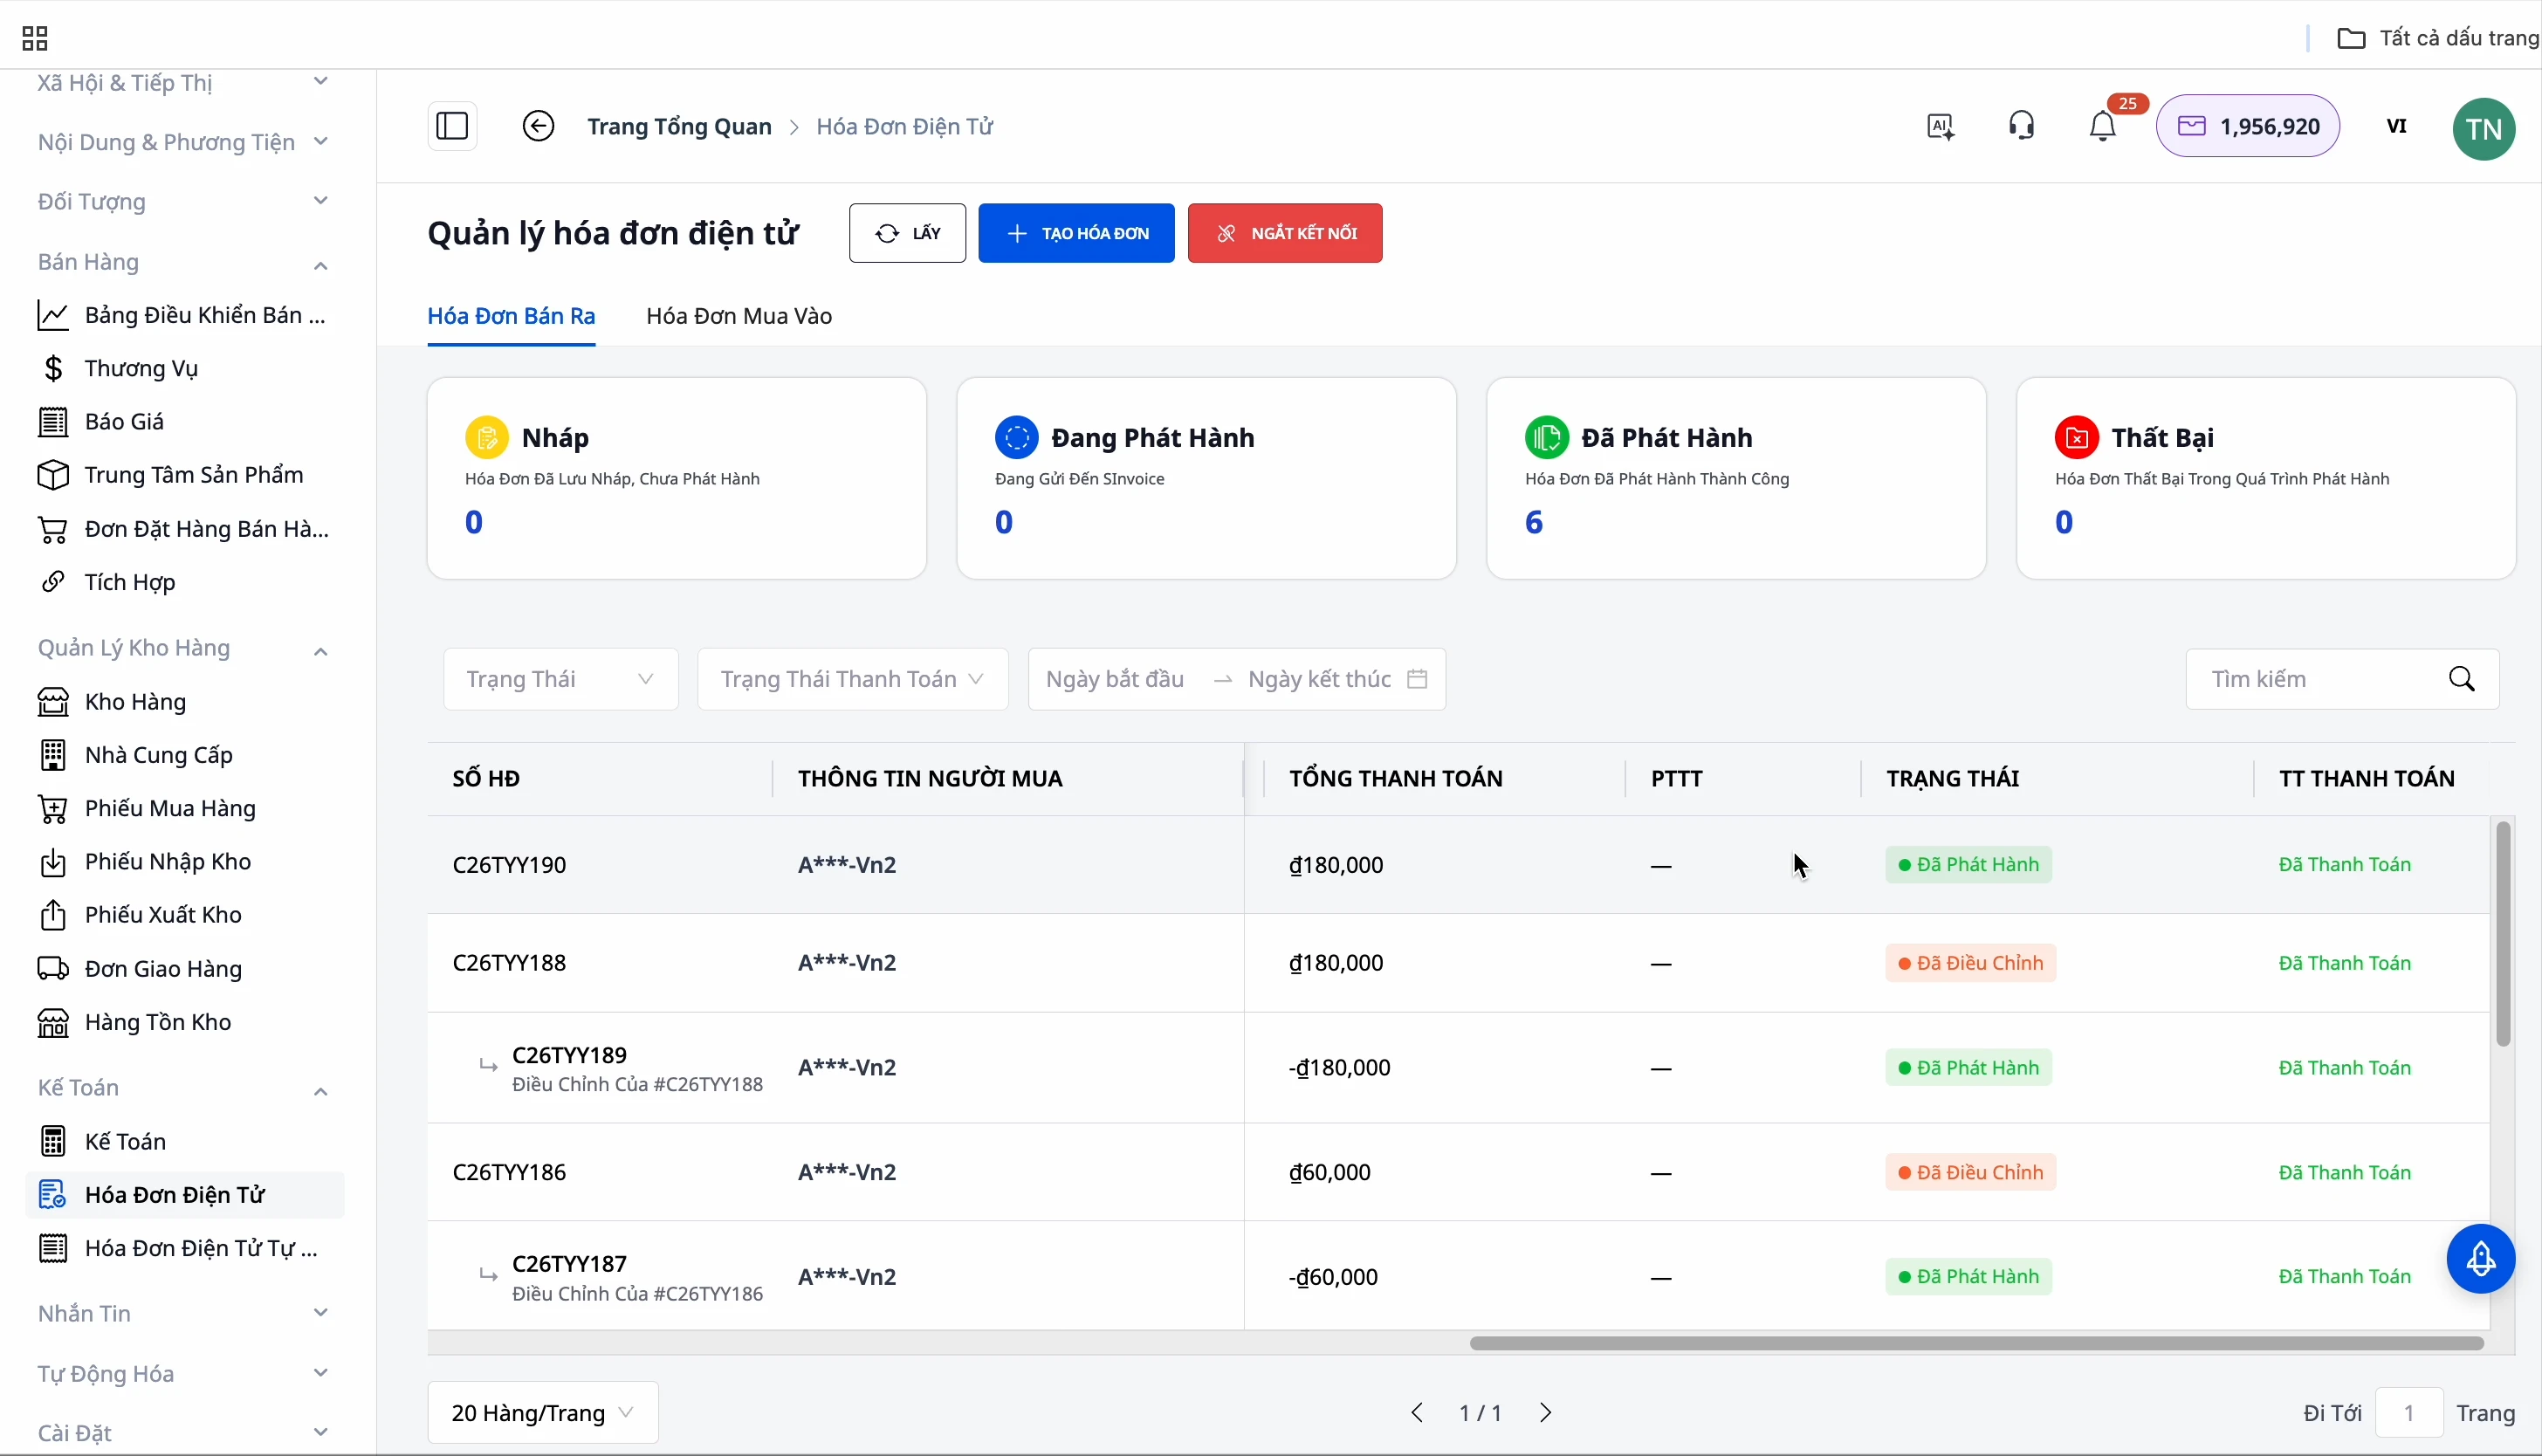Toggle the sidebar panel icon
2542x1456 pixels.
point(452,126)
